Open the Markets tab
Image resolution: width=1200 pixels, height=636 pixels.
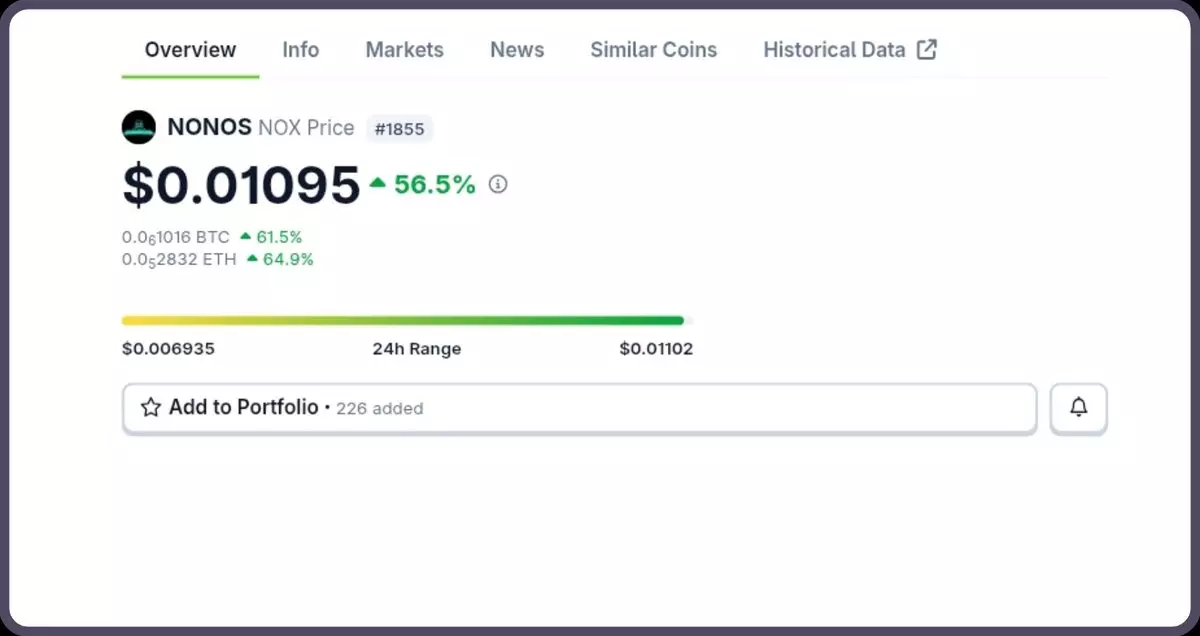[404, 50]
